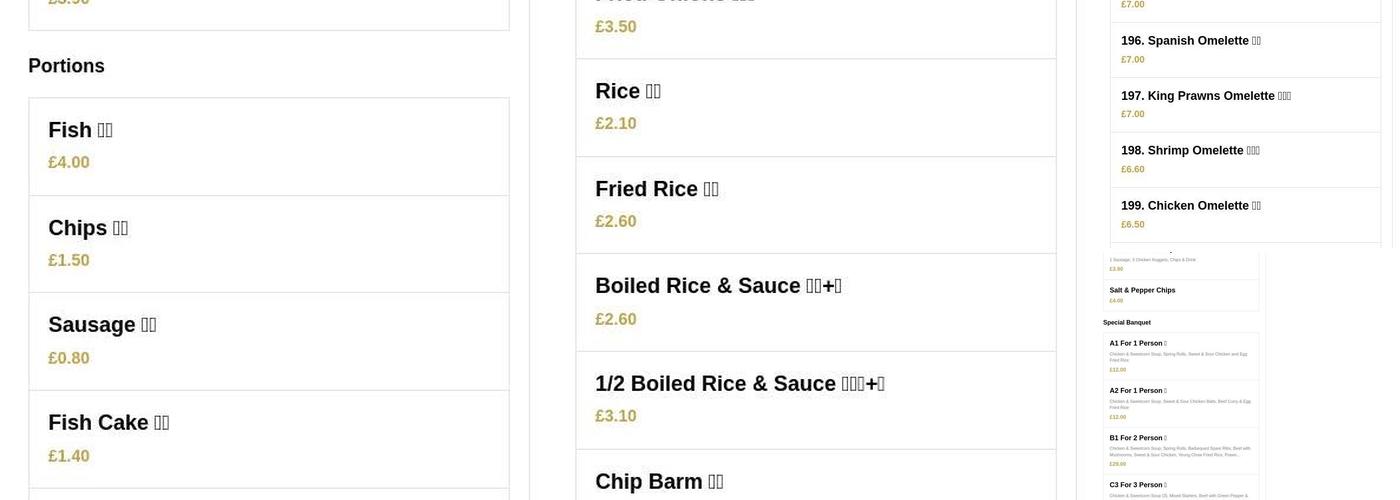This screenshot has height=500, width=1400.
Task: Pick the Fish Cake menu item
Action: 268,439
